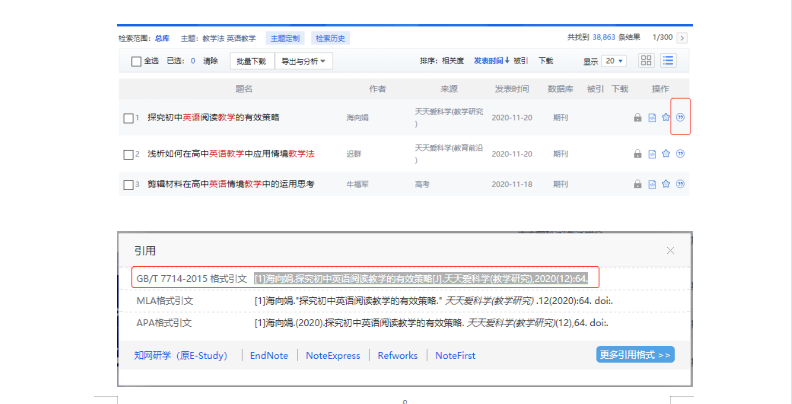This screenshot has width=792, height=404.
Task: Export citation to EndNote
Action: click(269, 356)
